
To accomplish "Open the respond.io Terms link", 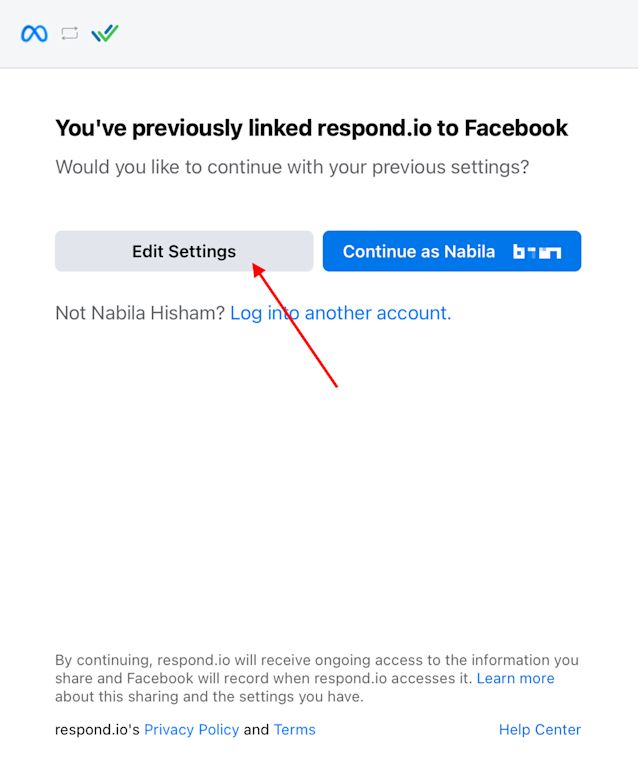I will tap(294, 730).
